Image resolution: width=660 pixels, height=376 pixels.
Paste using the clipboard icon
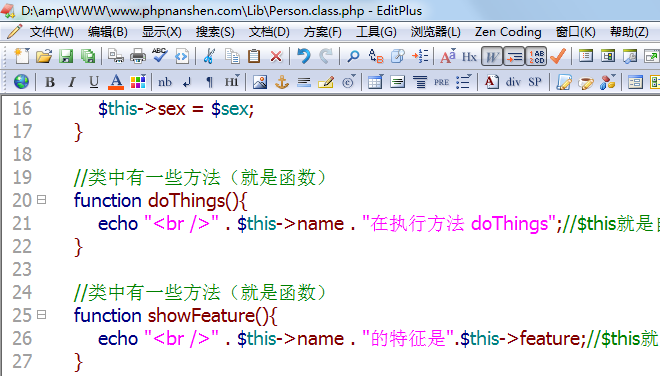(x=254, y=56)
